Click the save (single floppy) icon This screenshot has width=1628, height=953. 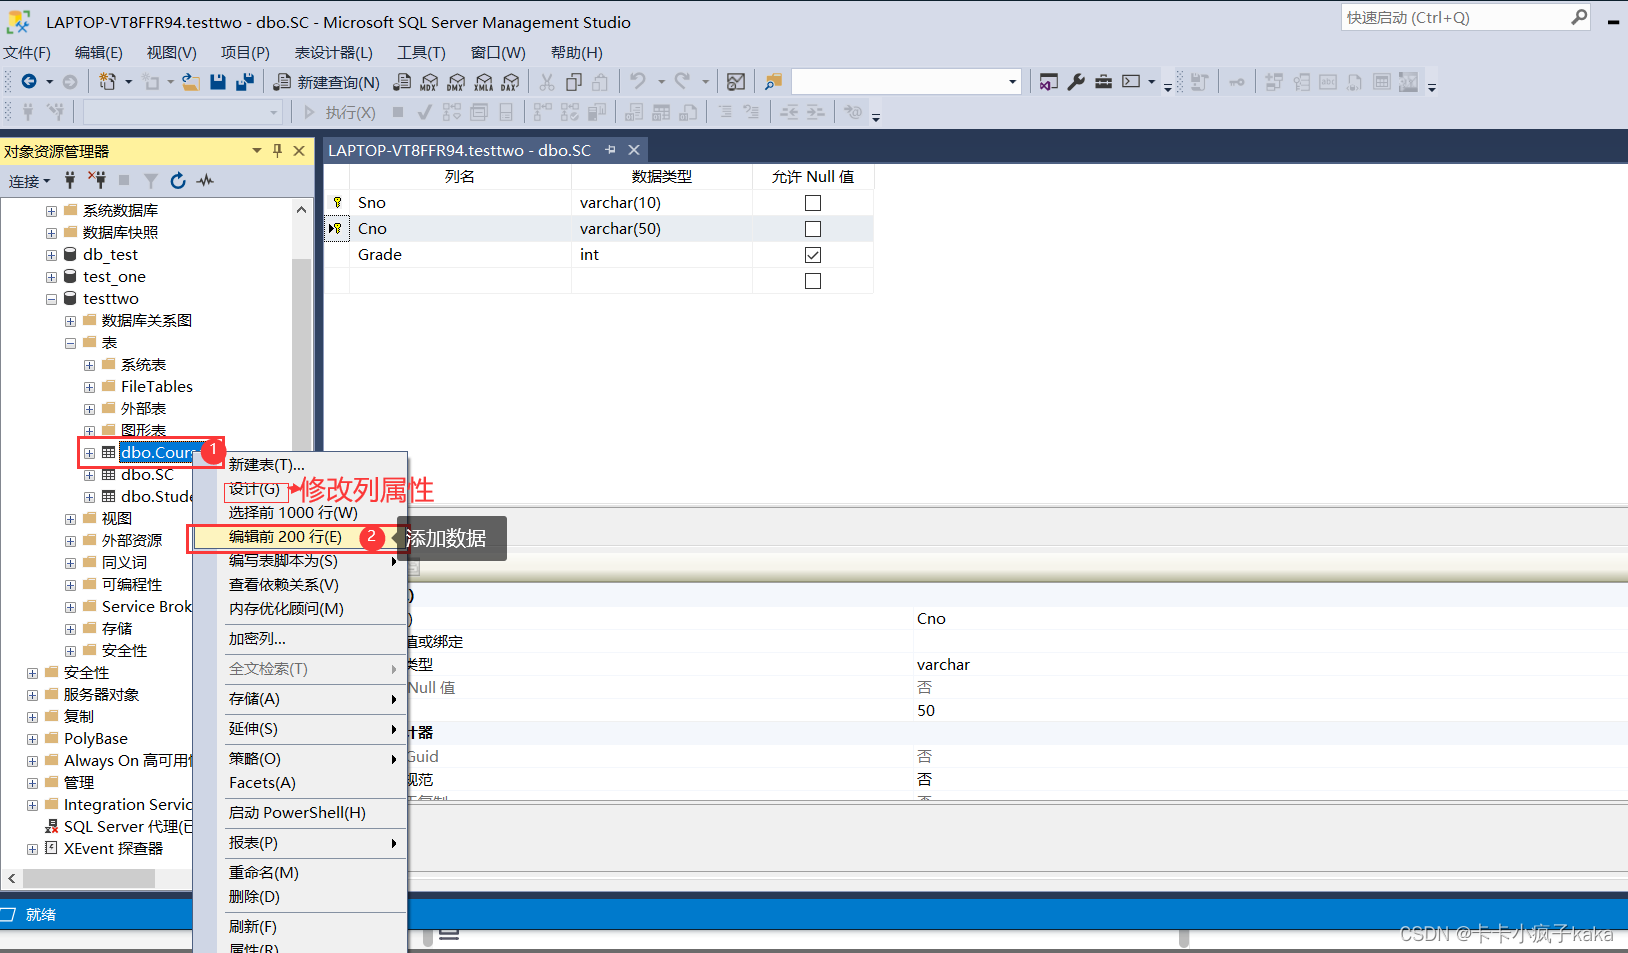(218, 82)
